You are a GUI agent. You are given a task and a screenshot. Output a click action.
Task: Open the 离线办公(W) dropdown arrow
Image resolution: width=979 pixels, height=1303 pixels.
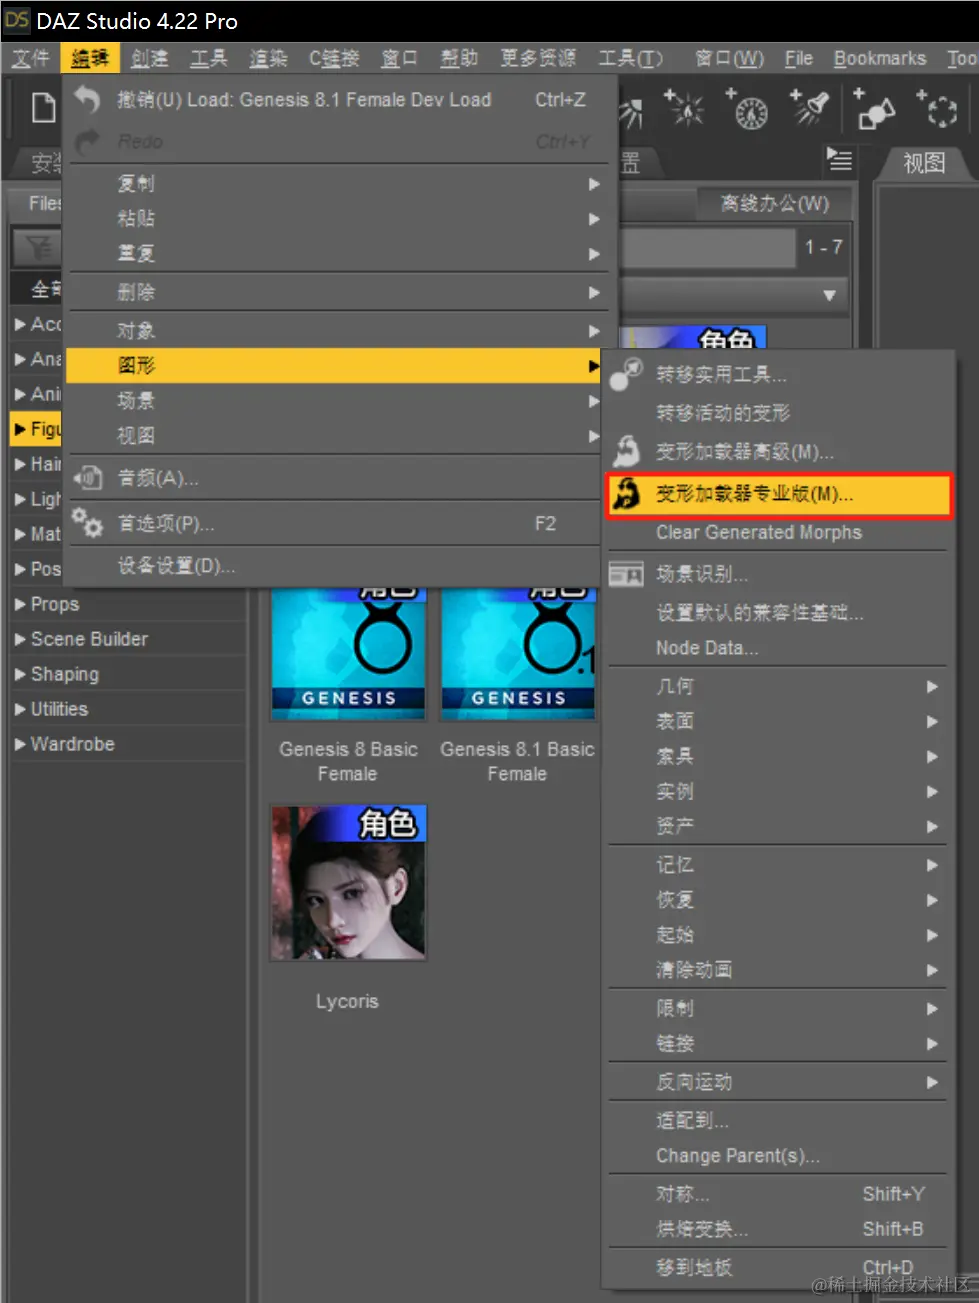pyautogui.click(x=829, y=294)
